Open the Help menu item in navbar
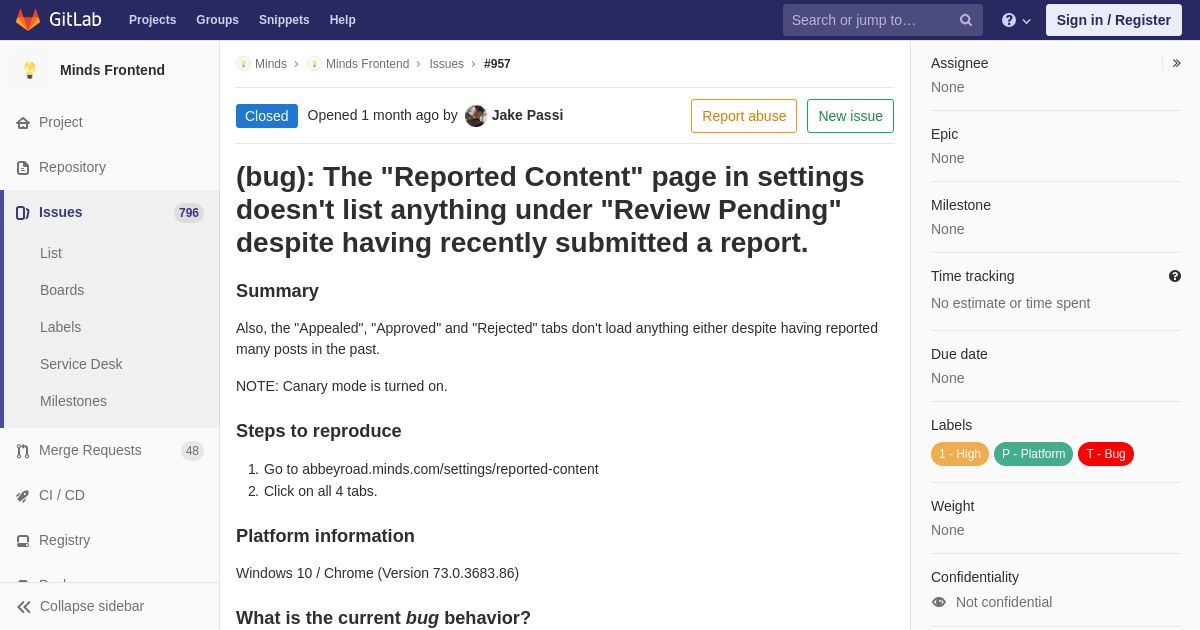The height and width of the screenshot is (630, 1200). (x=343, y=20)
